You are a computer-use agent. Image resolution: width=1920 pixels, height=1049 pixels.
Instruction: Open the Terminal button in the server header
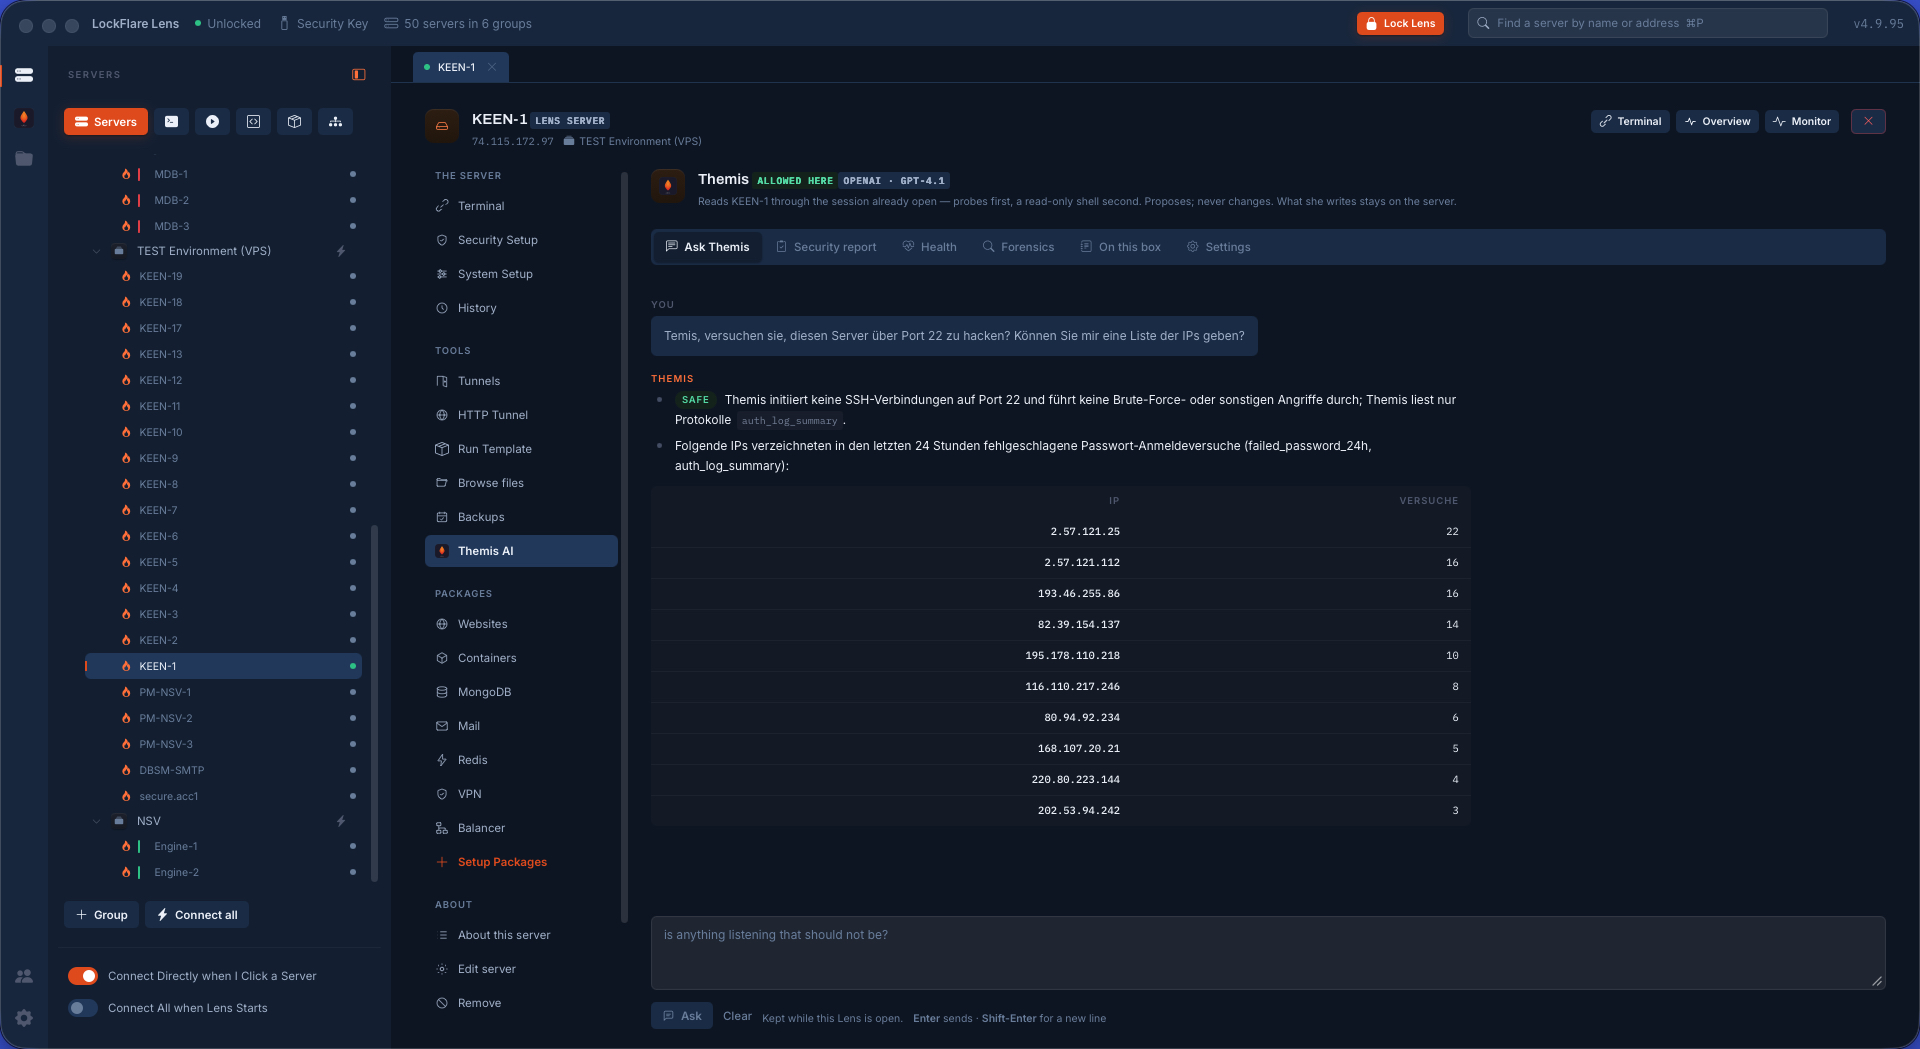[x=1630, y=121]
